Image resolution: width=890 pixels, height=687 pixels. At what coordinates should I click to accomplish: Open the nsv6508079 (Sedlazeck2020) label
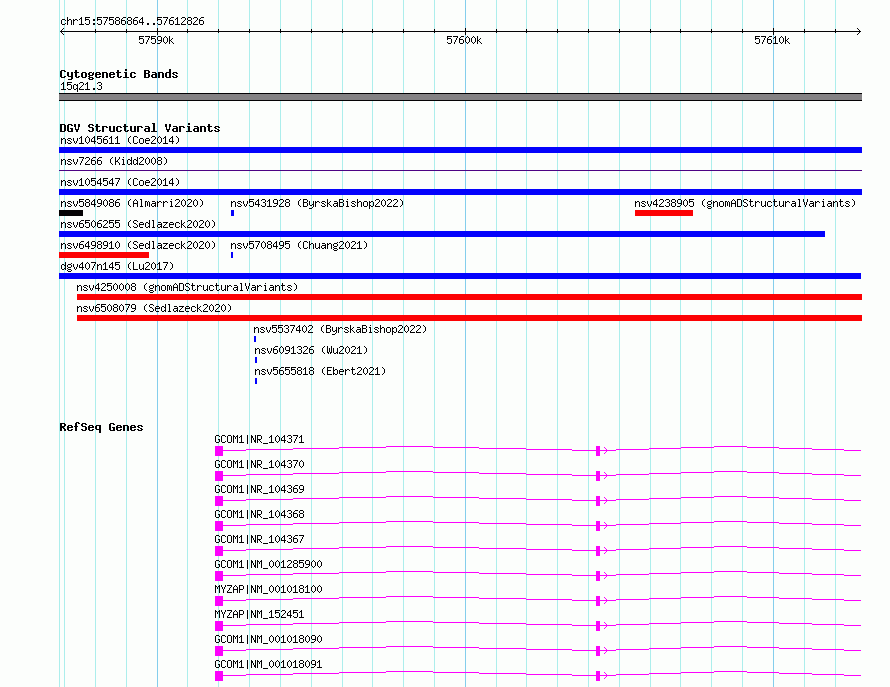click(x=154, y=308)
